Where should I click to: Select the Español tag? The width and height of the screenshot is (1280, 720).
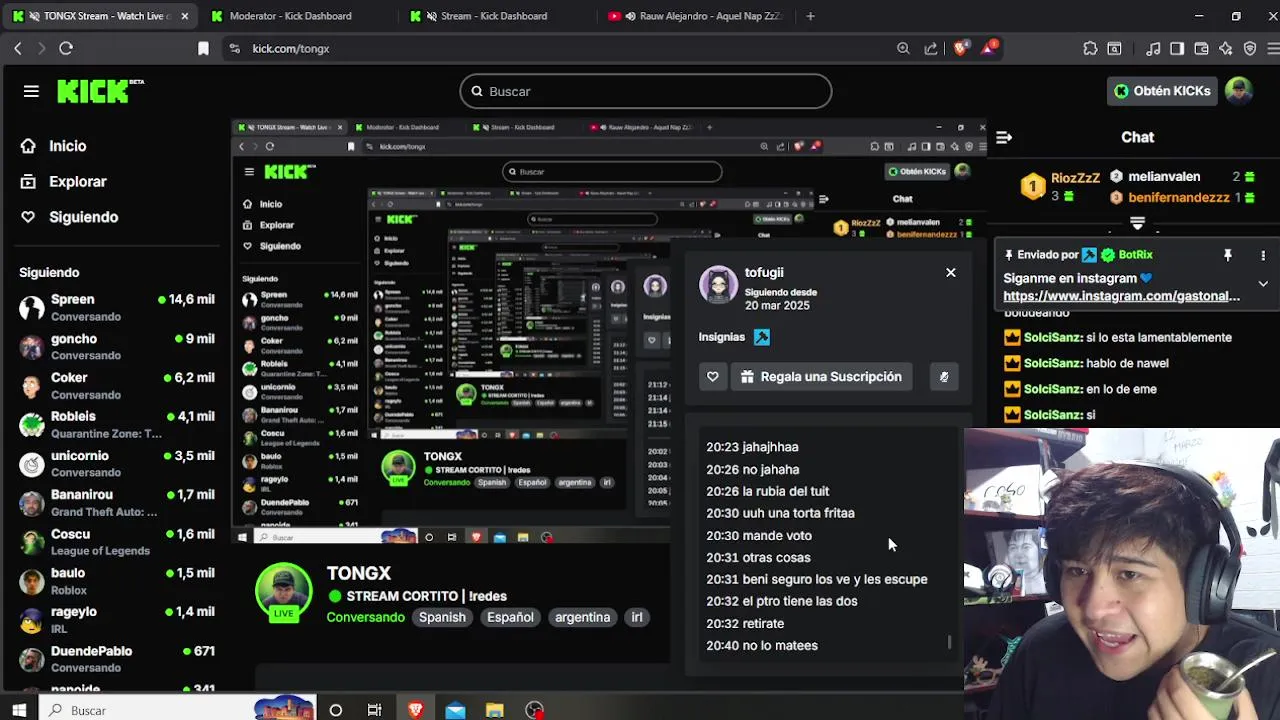click(510, 617)
